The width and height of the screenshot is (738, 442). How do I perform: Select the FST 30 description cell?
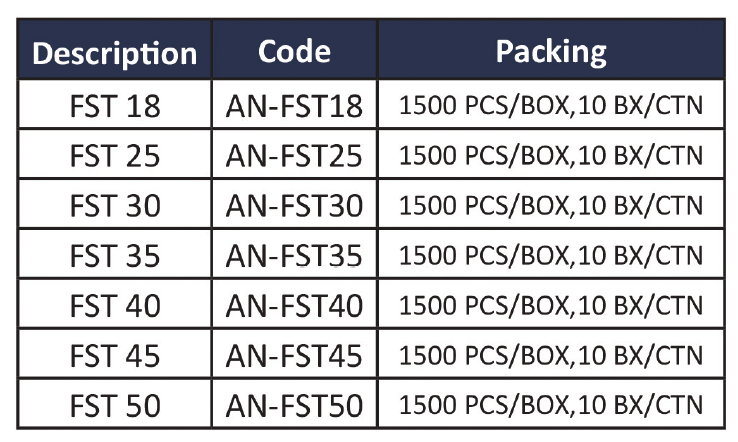click(x=114, y=204)
